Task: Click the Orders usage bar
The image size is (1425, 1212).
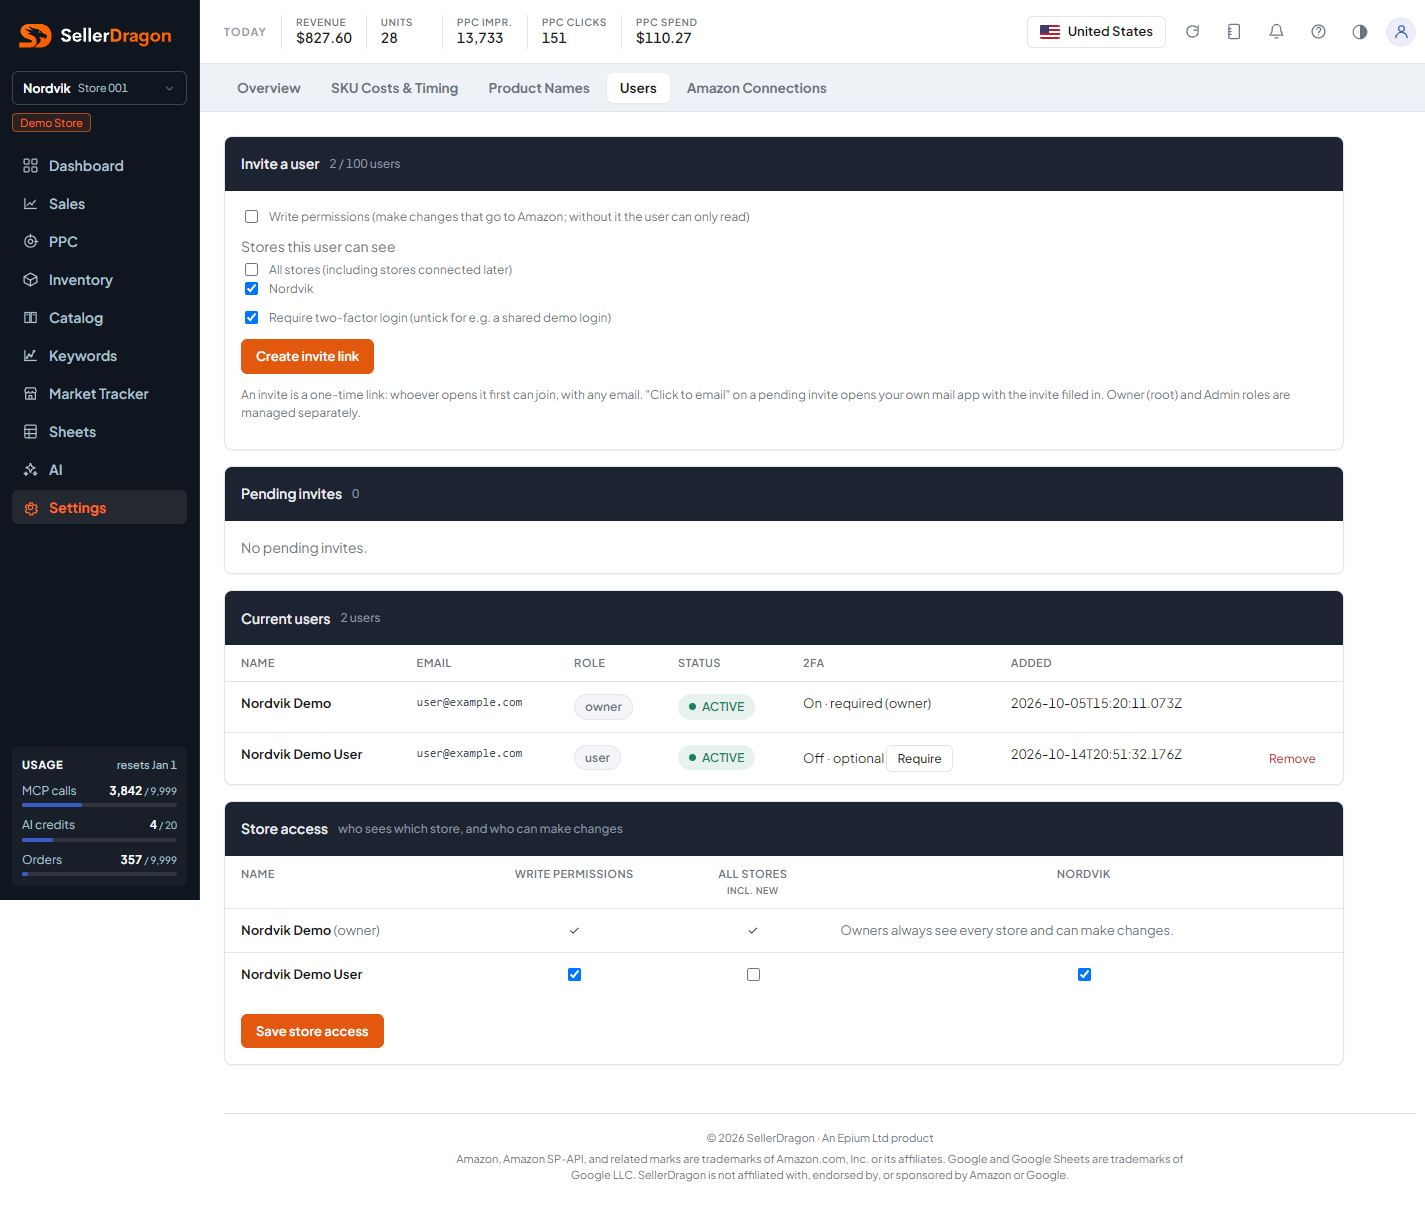Action: pos(99,873)
